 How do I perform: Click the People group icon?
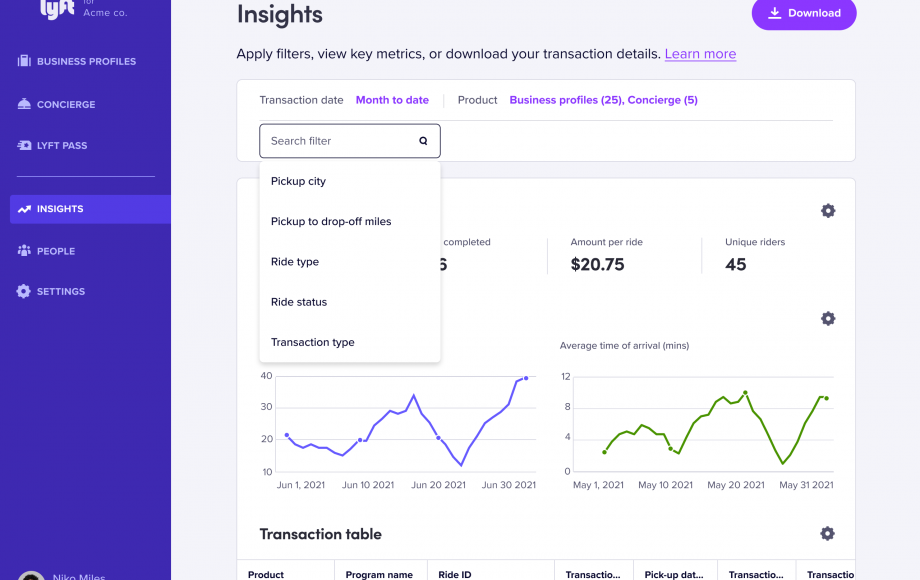click(24, 251)
